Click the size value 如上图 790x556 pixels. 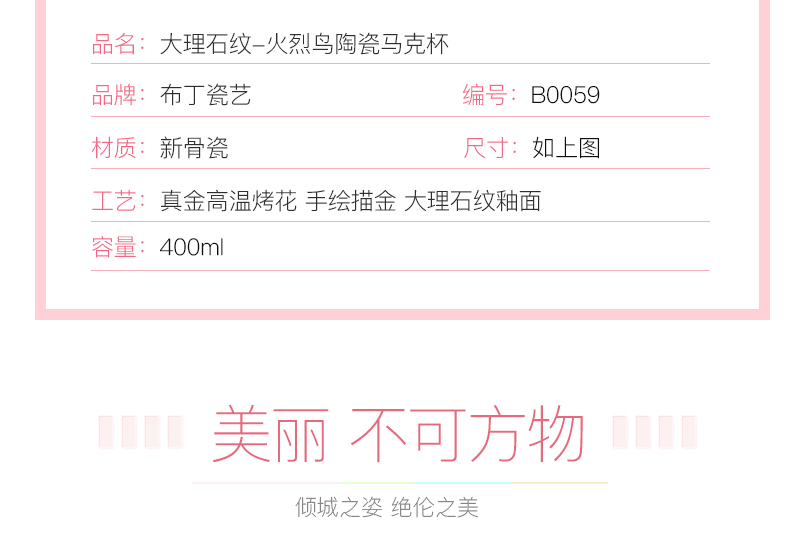coord(566,148)
